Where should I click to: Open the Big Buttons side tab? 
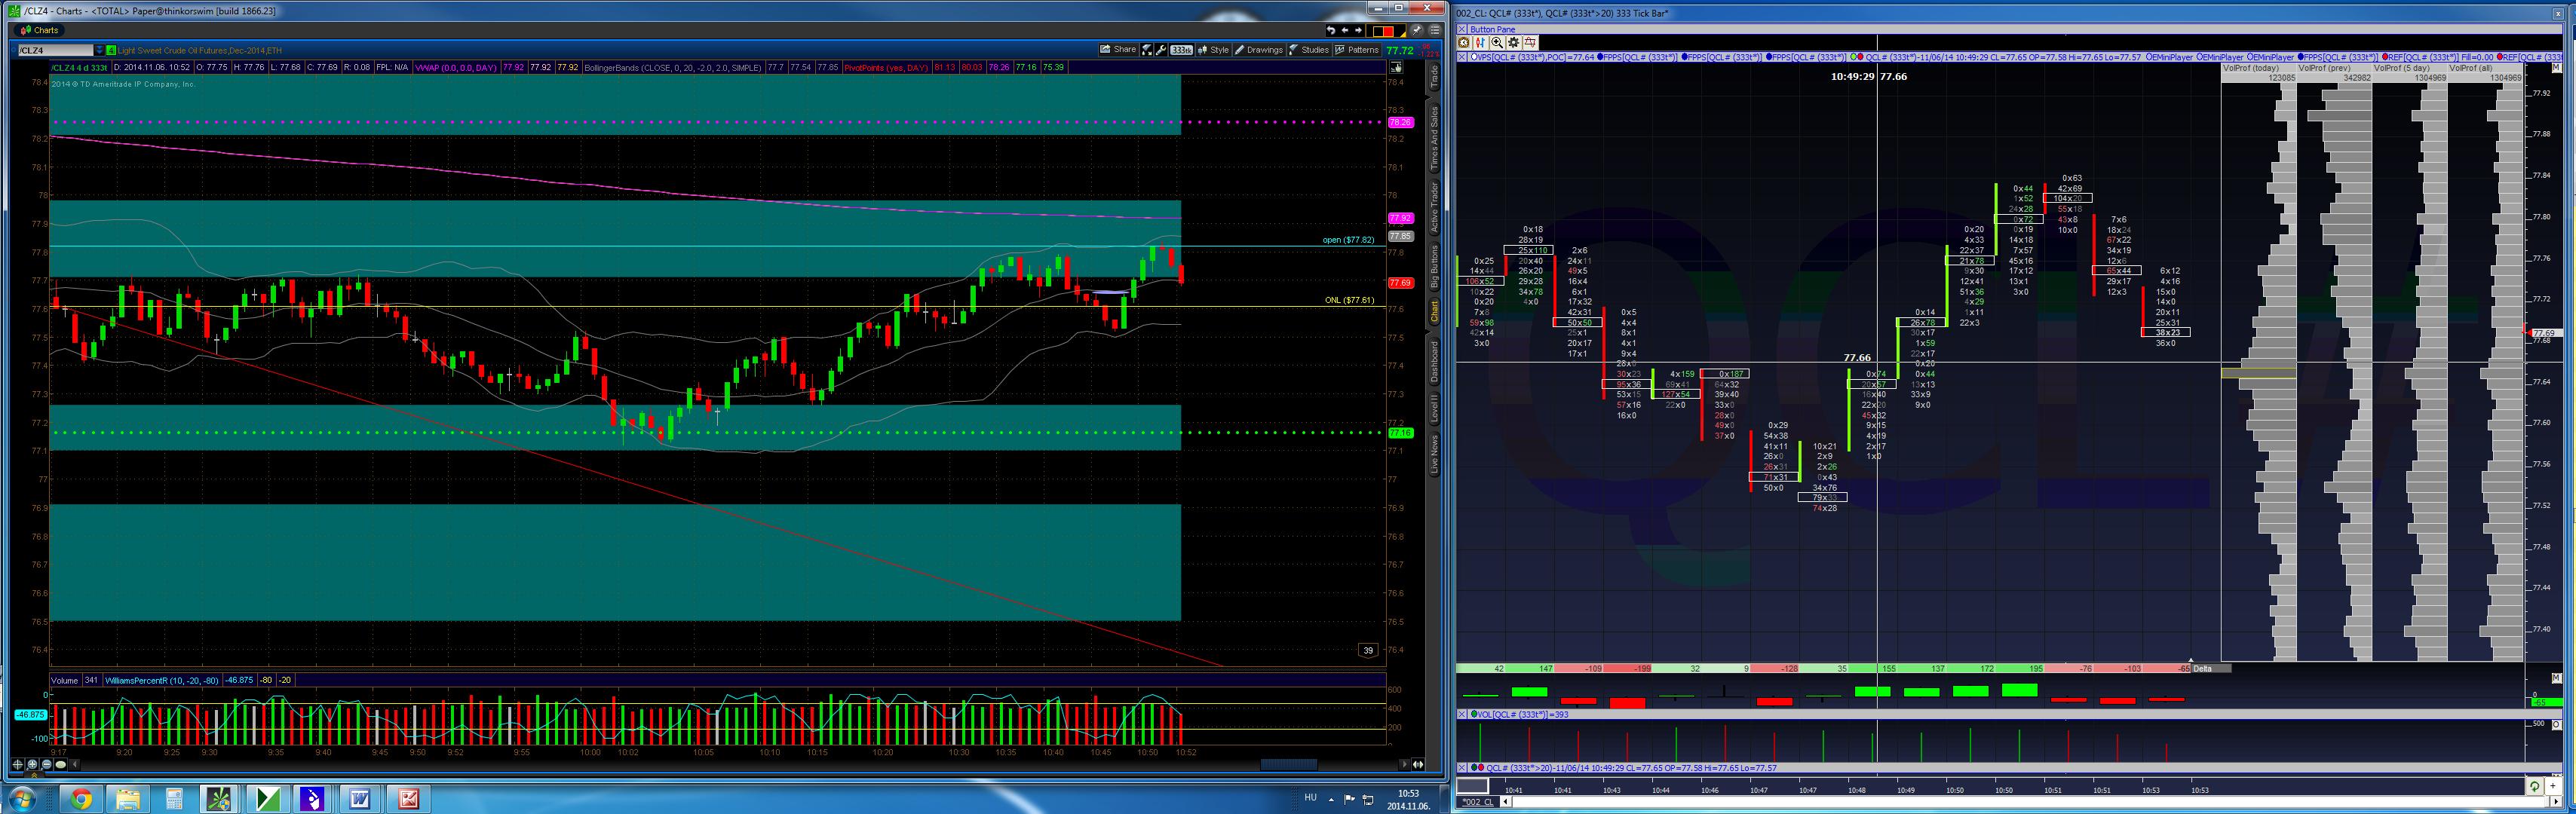tap(1434, 267)
